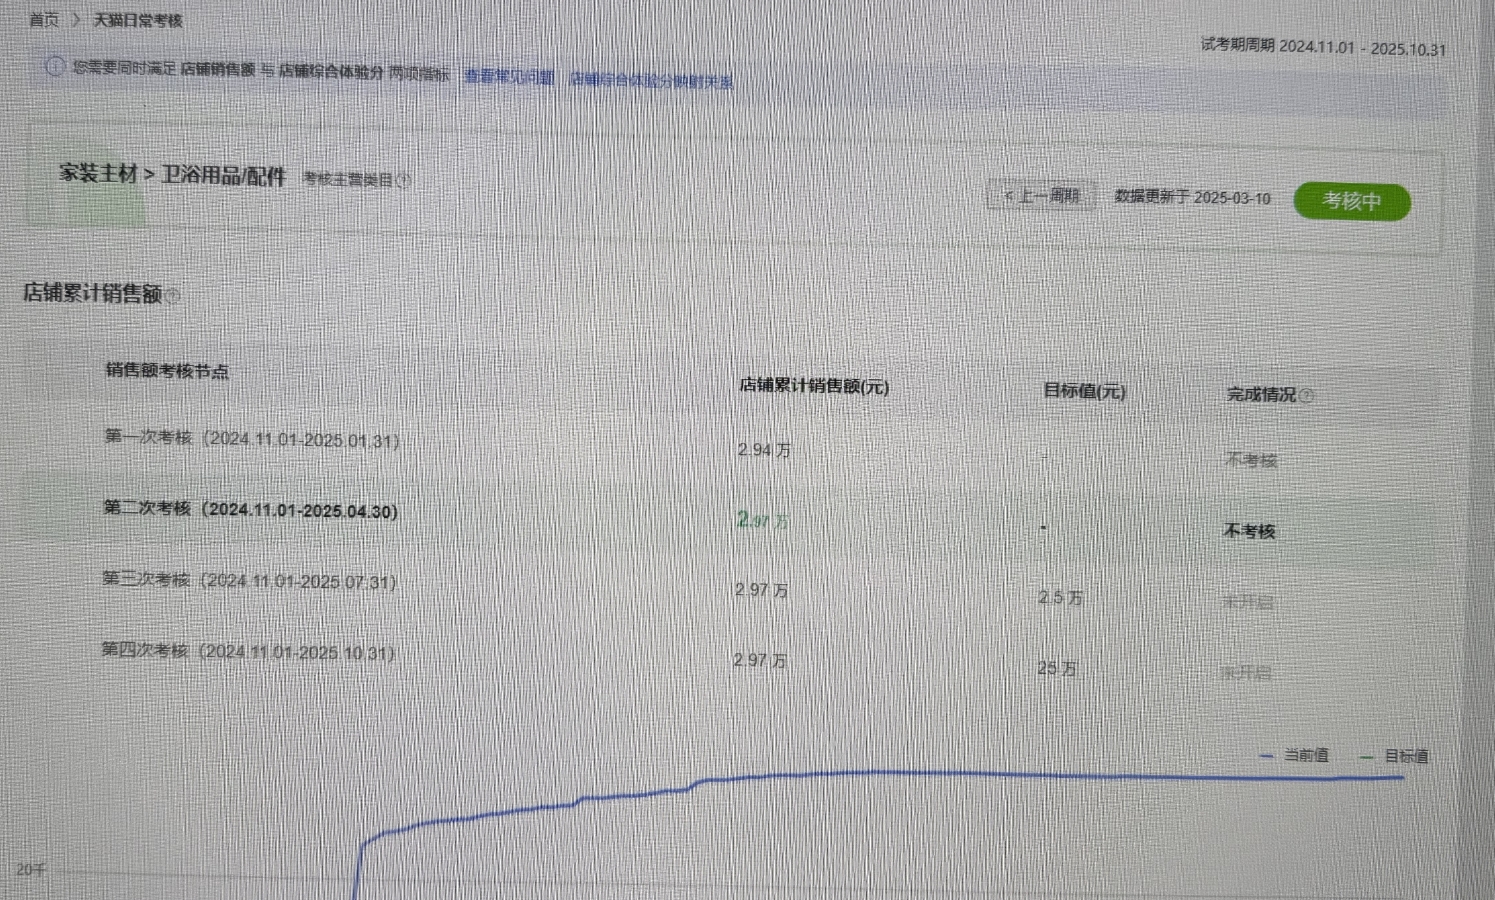Toggle the 当前值 legend line marker

tap(1266, 756)
